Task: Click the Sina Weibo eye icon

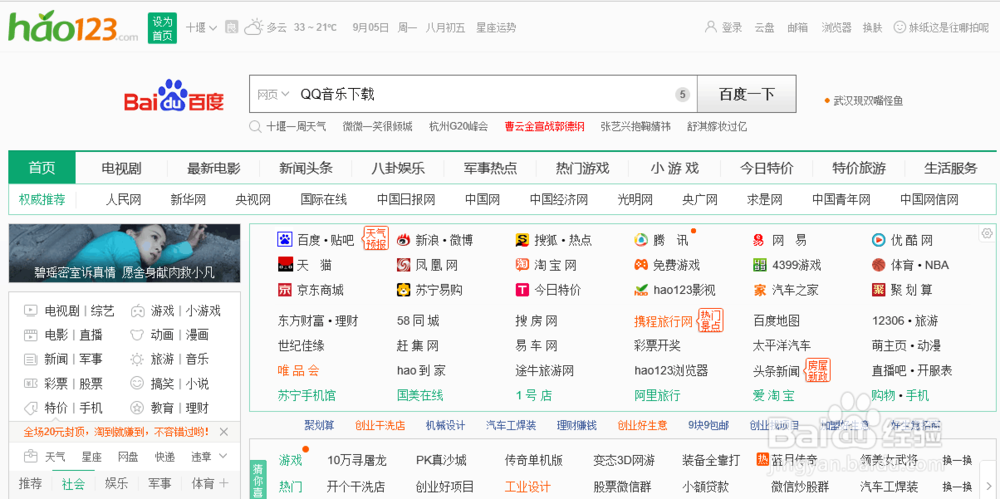Action: pos(403,240)
